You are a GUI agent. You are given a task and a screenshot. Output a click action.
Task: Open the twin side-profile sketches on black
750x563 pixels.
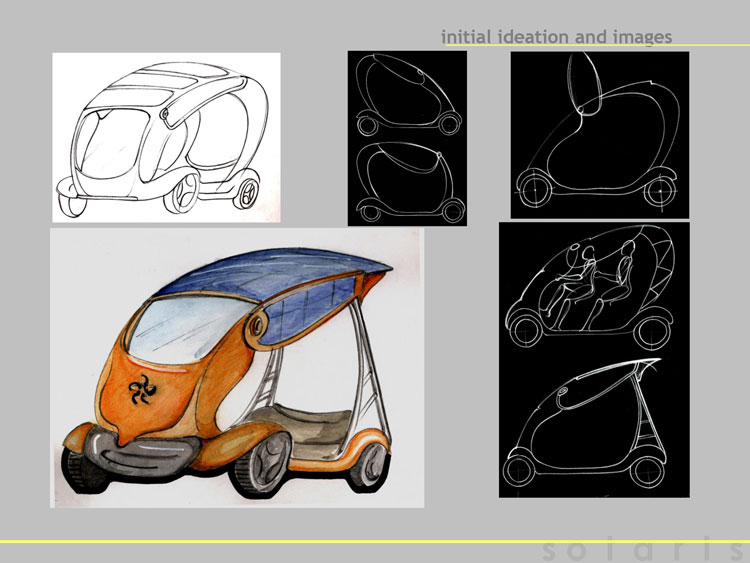(x=407, y=138)
